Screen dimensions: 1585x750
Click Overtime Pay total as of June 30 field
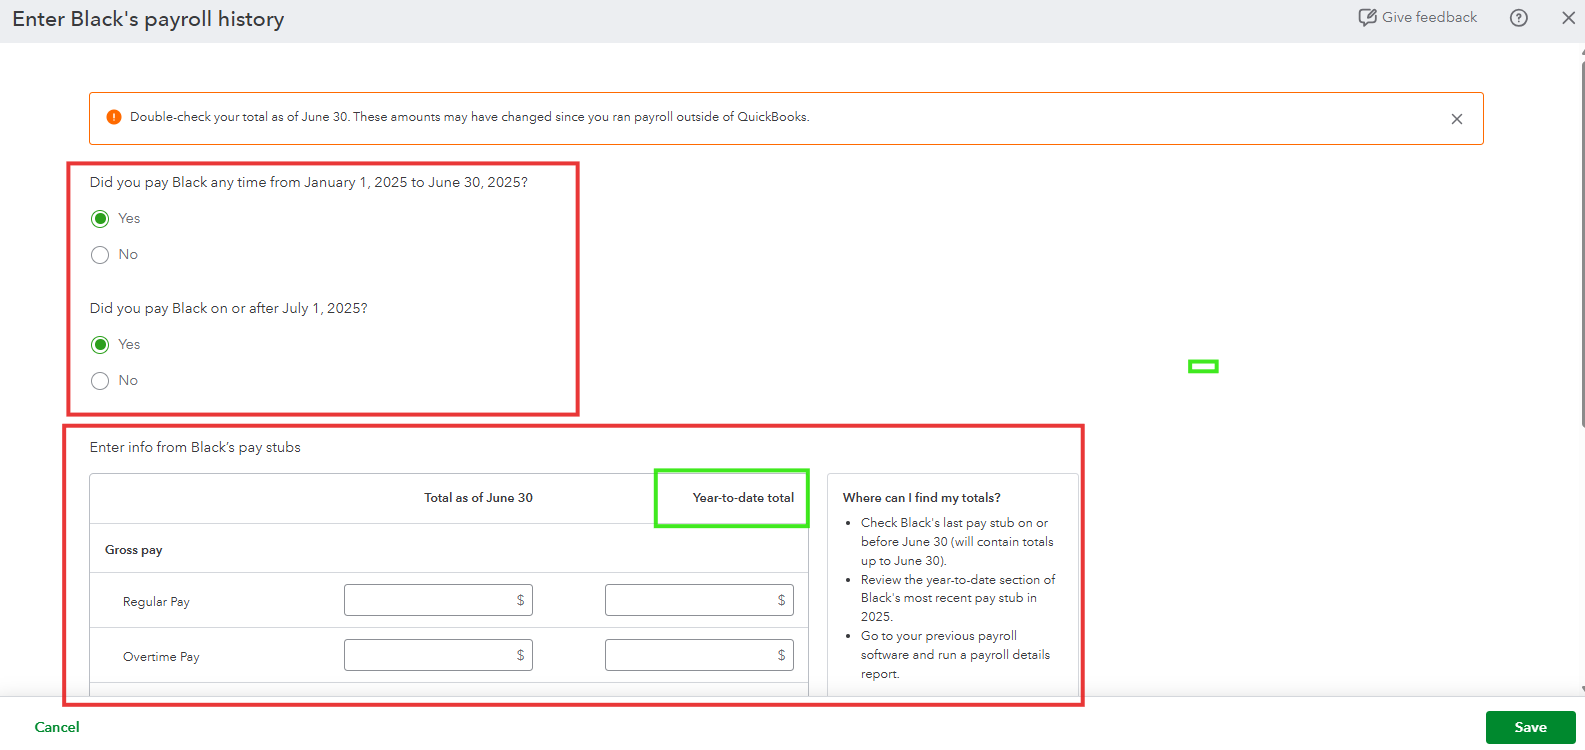pyautogui.click(x=438, y=655)
